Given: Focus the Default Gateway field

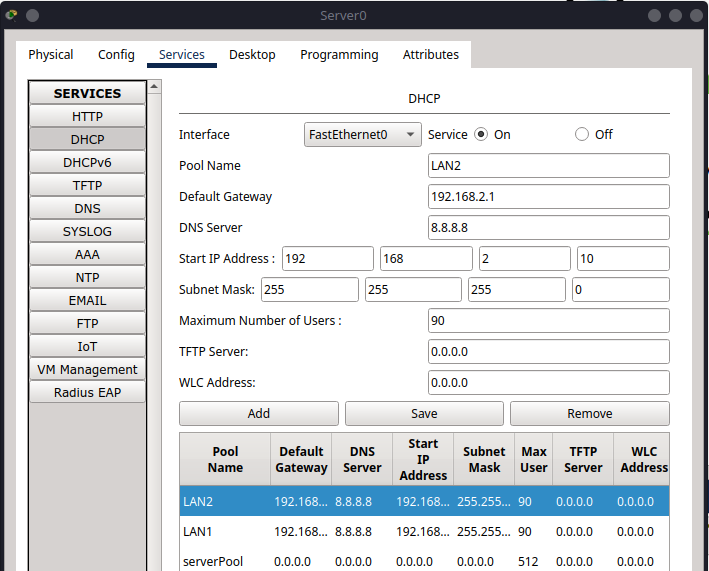Looking at the screenshot, I should coord(548,196).
